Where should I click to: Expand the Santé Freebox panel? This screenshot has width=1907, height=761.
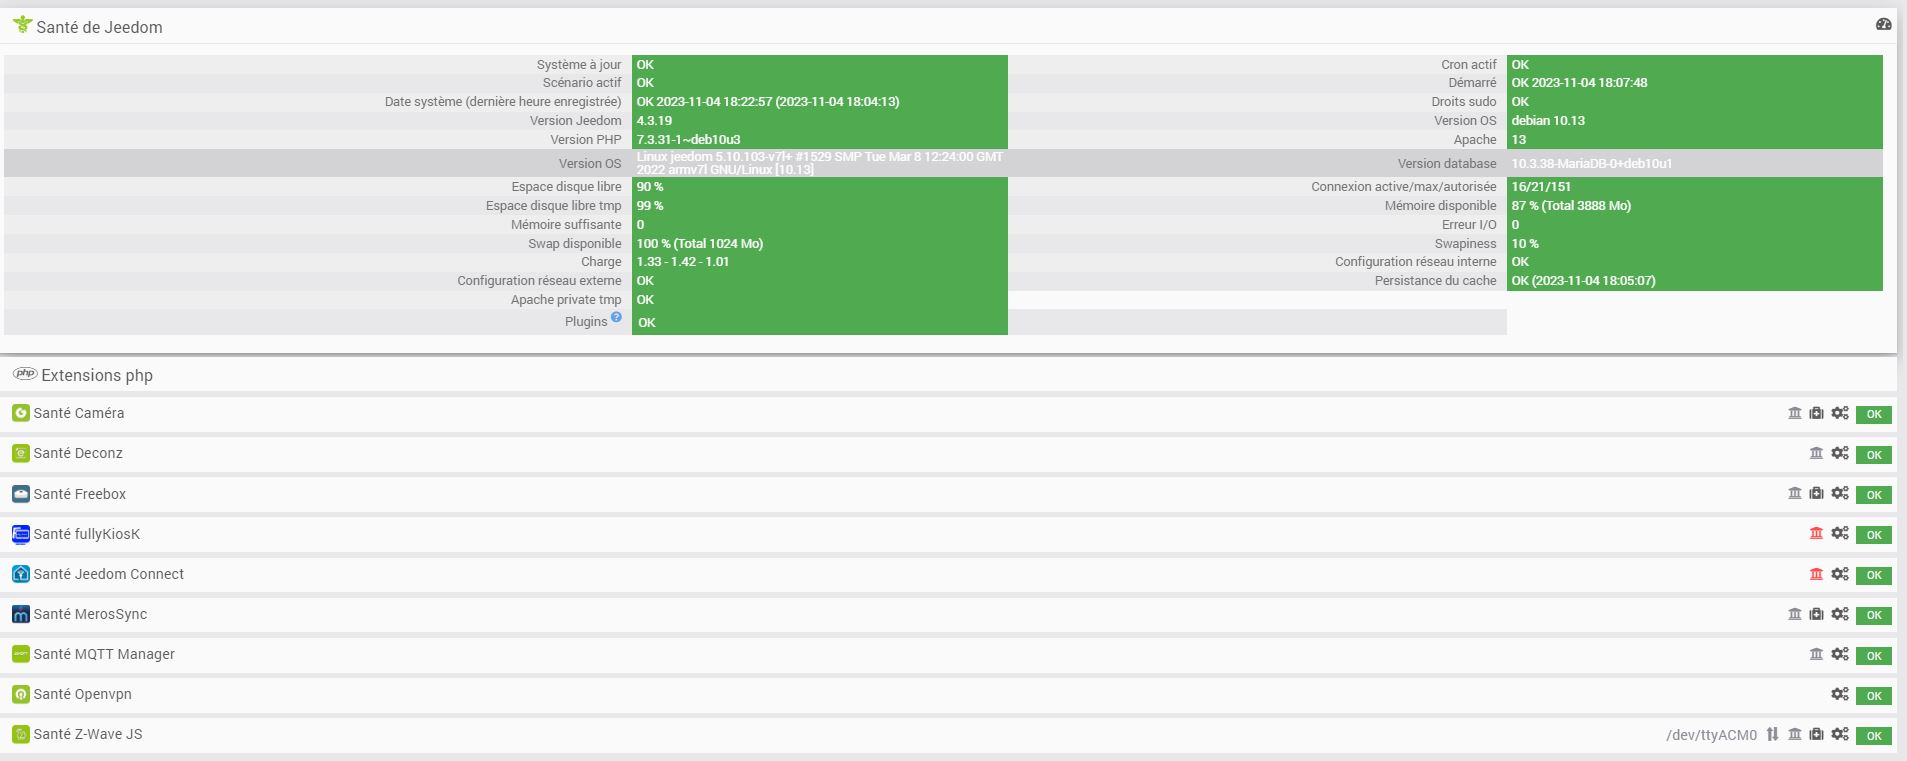click(80, 494)
